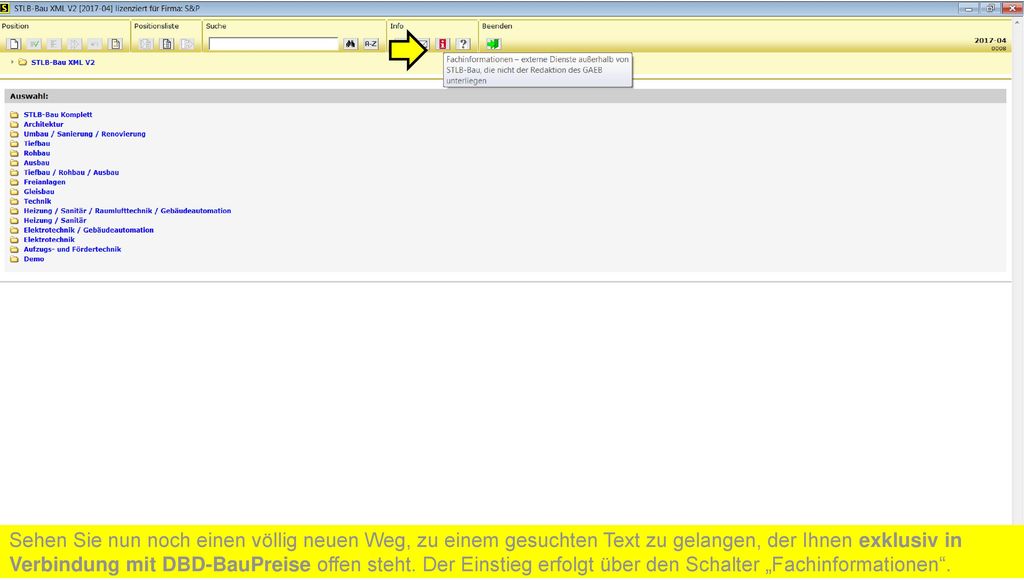Exit the program with the green Beenden icon
Screen dimensions: 1024x580
pos(493,44)
